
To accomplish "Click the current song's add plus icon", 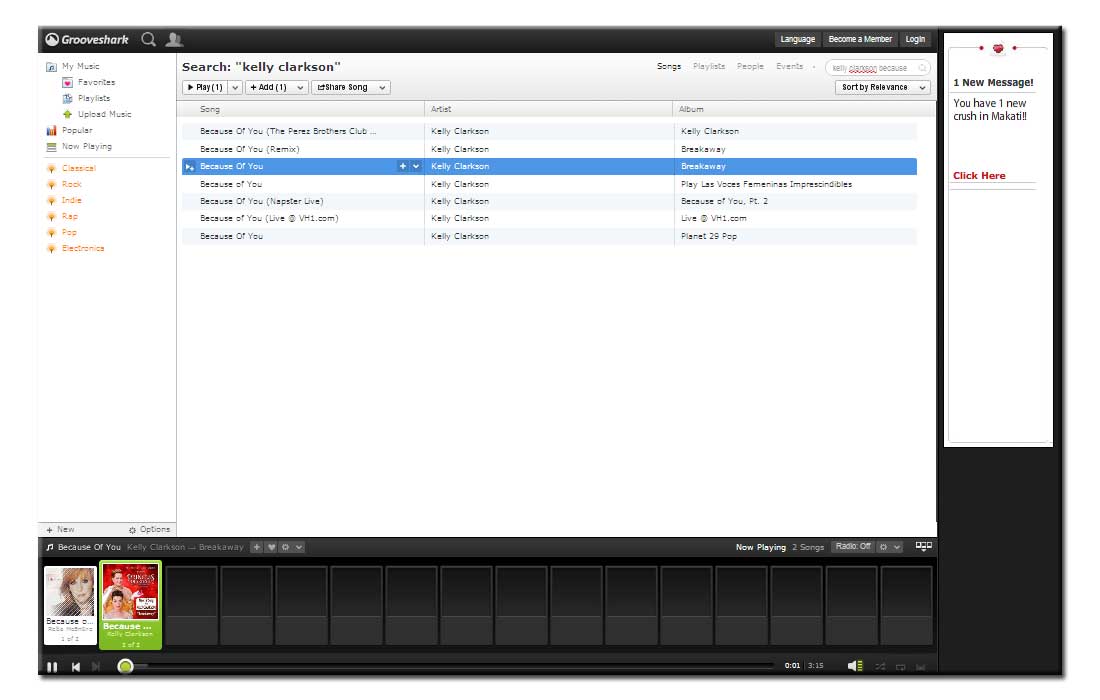I will click(257, 547).
